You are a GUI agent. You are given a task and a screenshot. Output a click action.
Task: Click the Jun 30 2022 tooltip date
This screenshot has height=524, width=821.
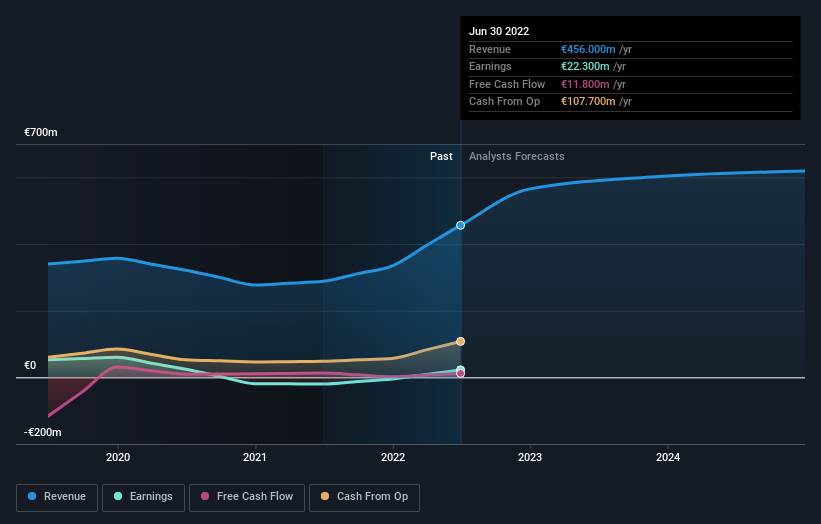[499, 31]
